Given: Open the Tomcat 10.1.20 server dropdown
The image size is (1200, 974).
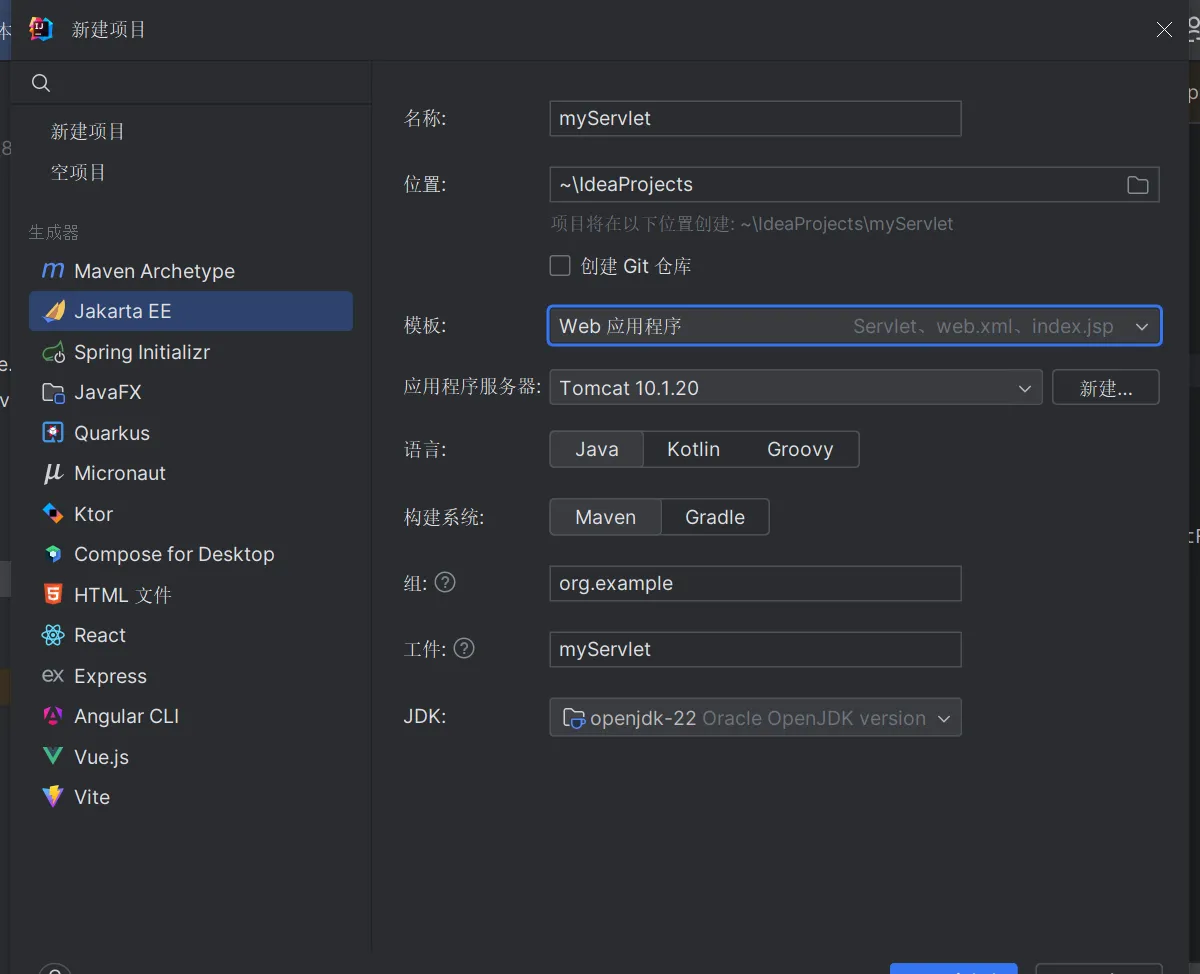Looking at the screenshot, I should [796, 388].
